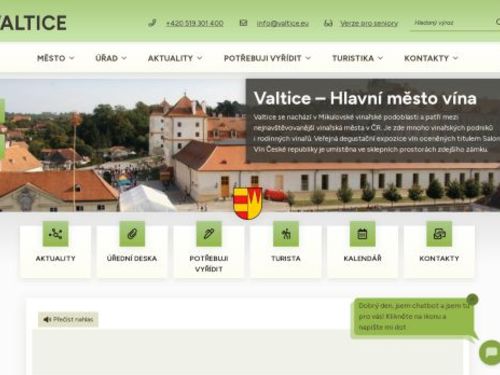Viewport: 500px width, 375px height.
Task: Close the chatbot greeting bubble
Action: [x=472, y=299]
